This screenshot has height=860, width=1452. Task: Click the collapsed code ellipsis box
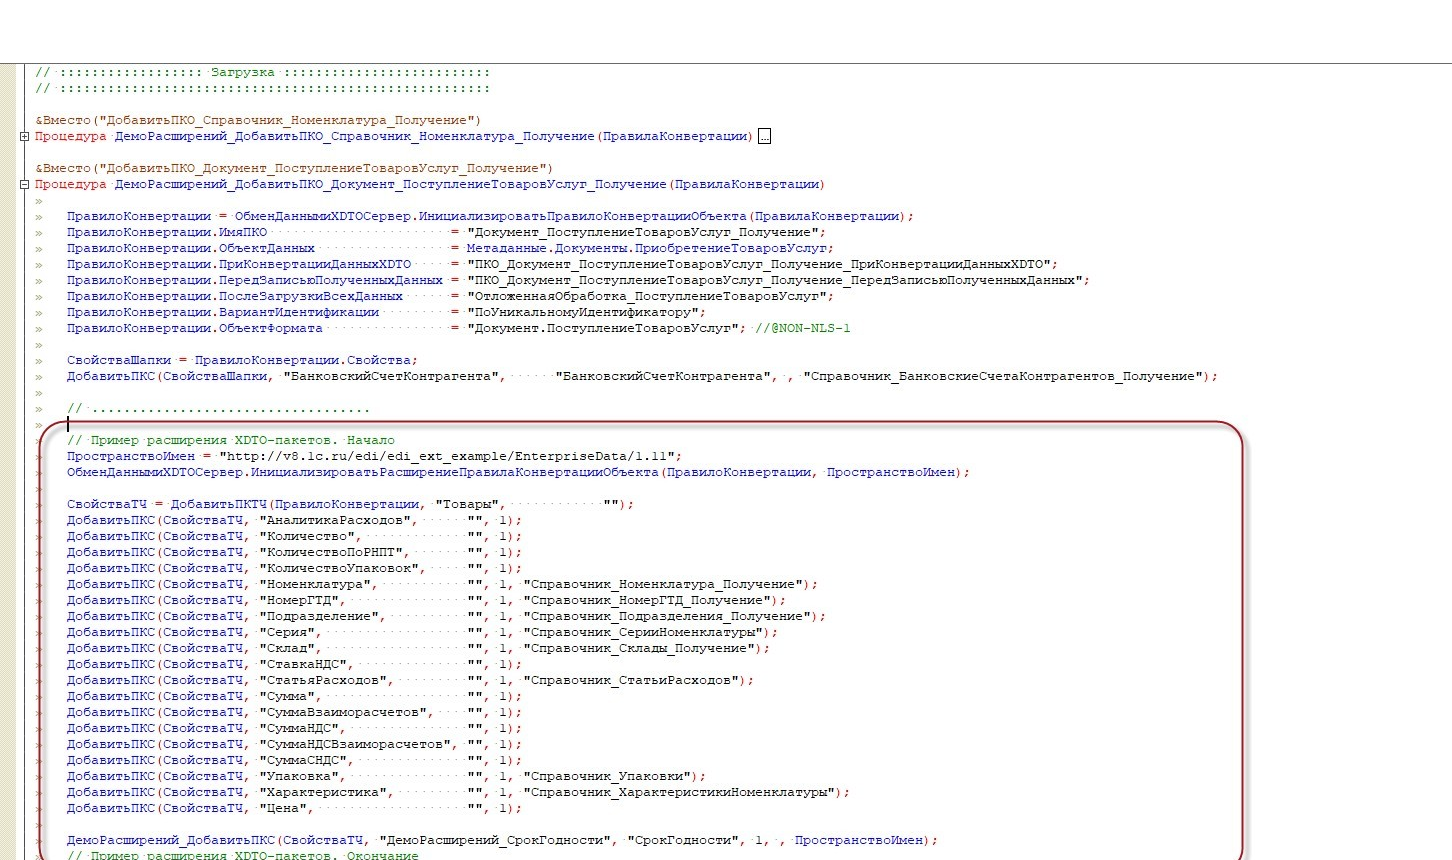764,137
